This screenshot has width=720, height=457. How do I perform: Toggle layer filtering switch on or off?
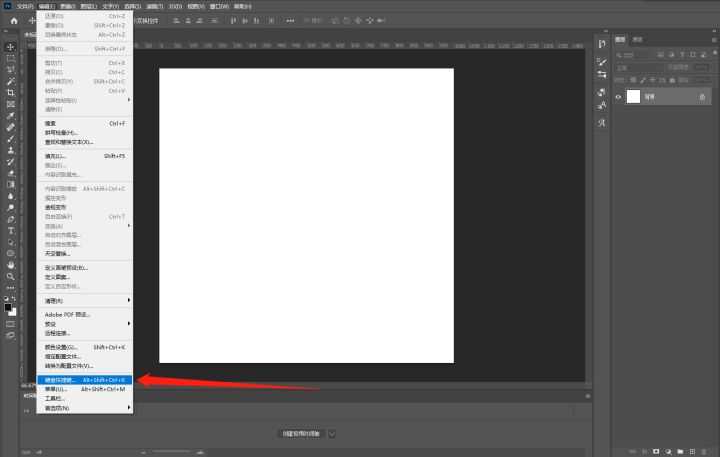pyautogui.click(x=715, y=55)
